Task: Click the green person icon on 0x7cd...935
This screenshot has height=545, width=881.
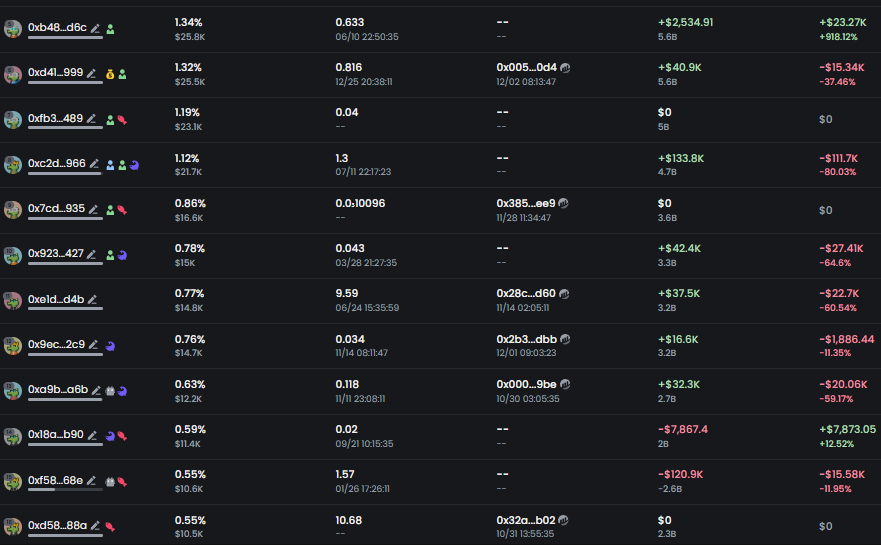Action: [110, 210]
